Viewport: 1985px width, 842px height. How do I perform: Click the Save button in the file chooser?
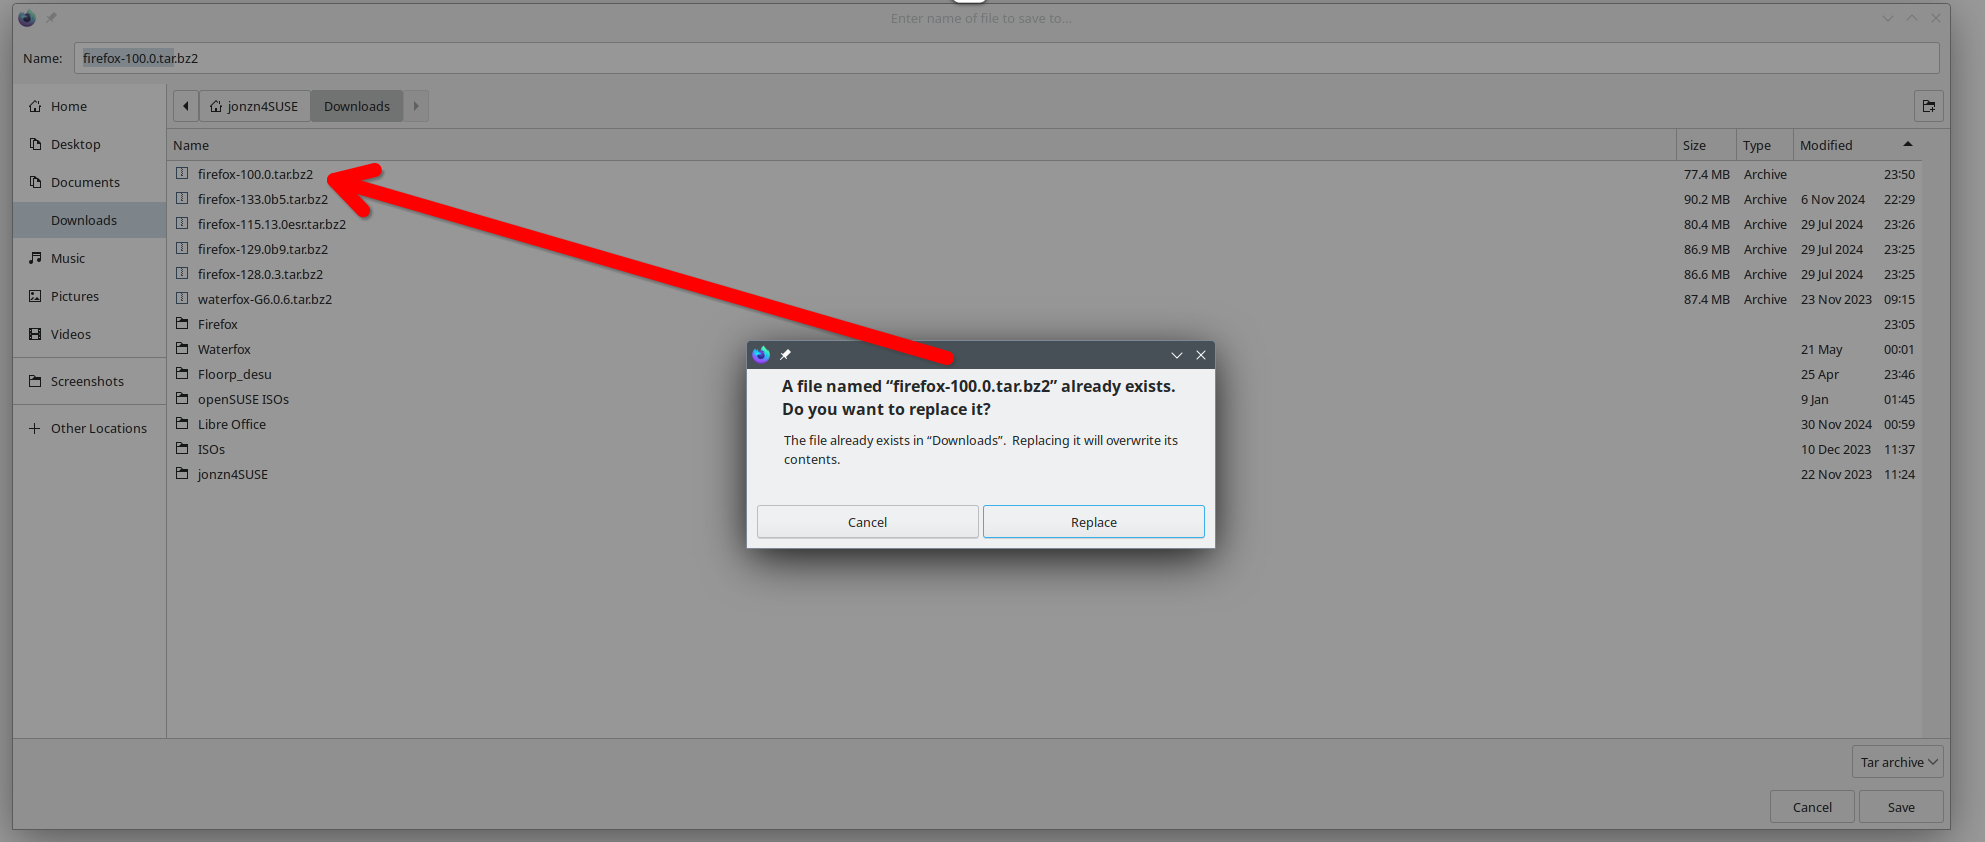[1901, 807]
